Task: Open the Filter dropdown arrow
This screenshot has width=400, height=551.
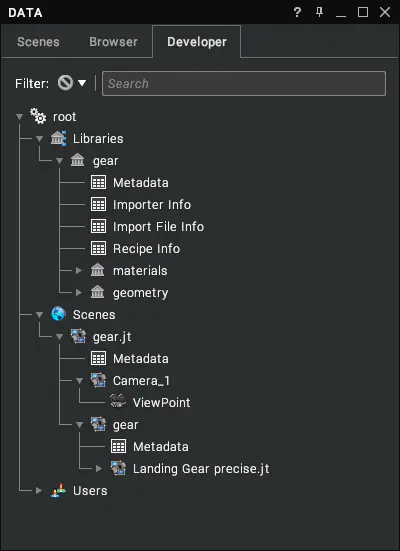Action: (x=82, y=83)
